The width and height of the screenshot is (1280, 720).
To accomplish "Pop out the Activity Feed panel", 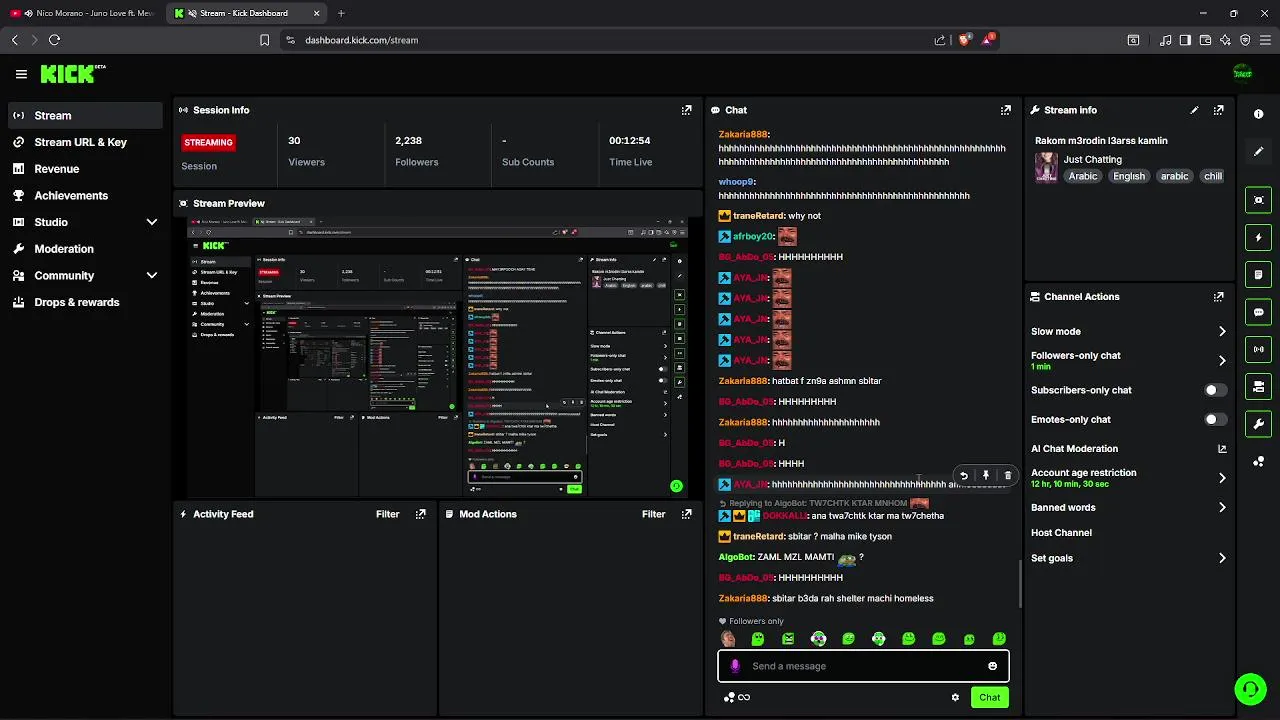I will [x=420, y=514].
